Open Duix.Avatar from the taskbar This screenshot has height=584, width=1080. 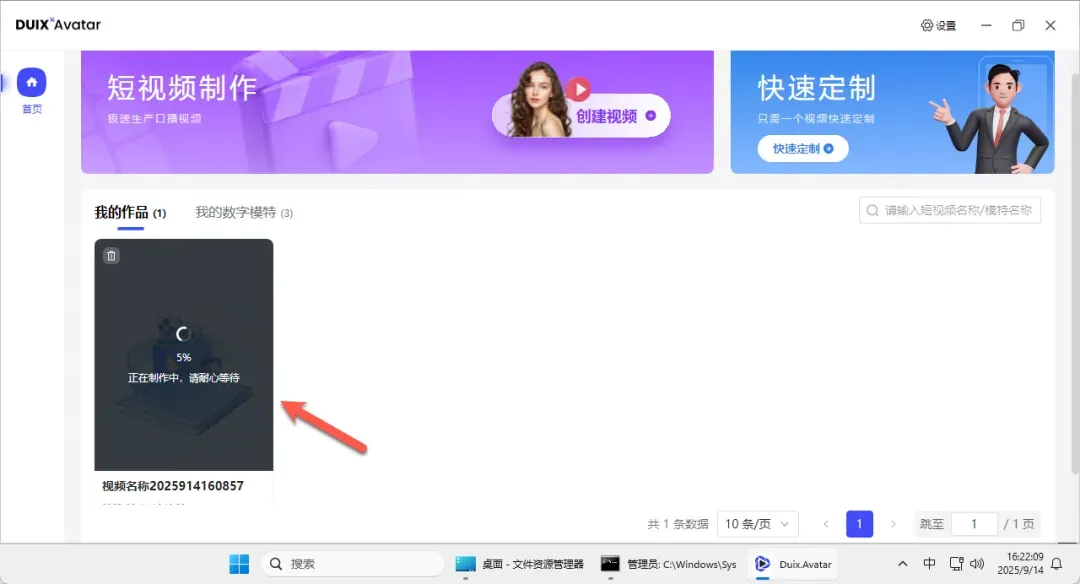794,564
